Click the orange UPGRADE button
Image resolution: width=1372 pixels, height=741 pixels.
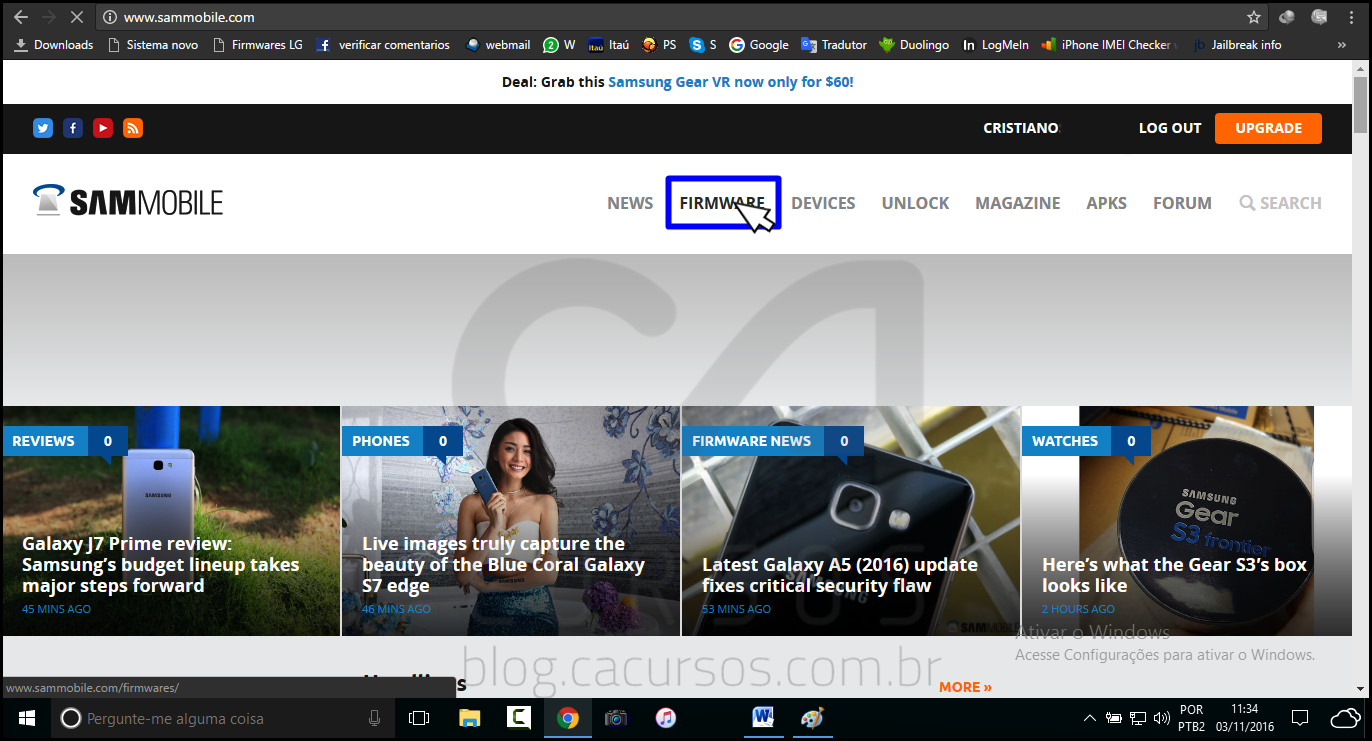point(1268,128)
